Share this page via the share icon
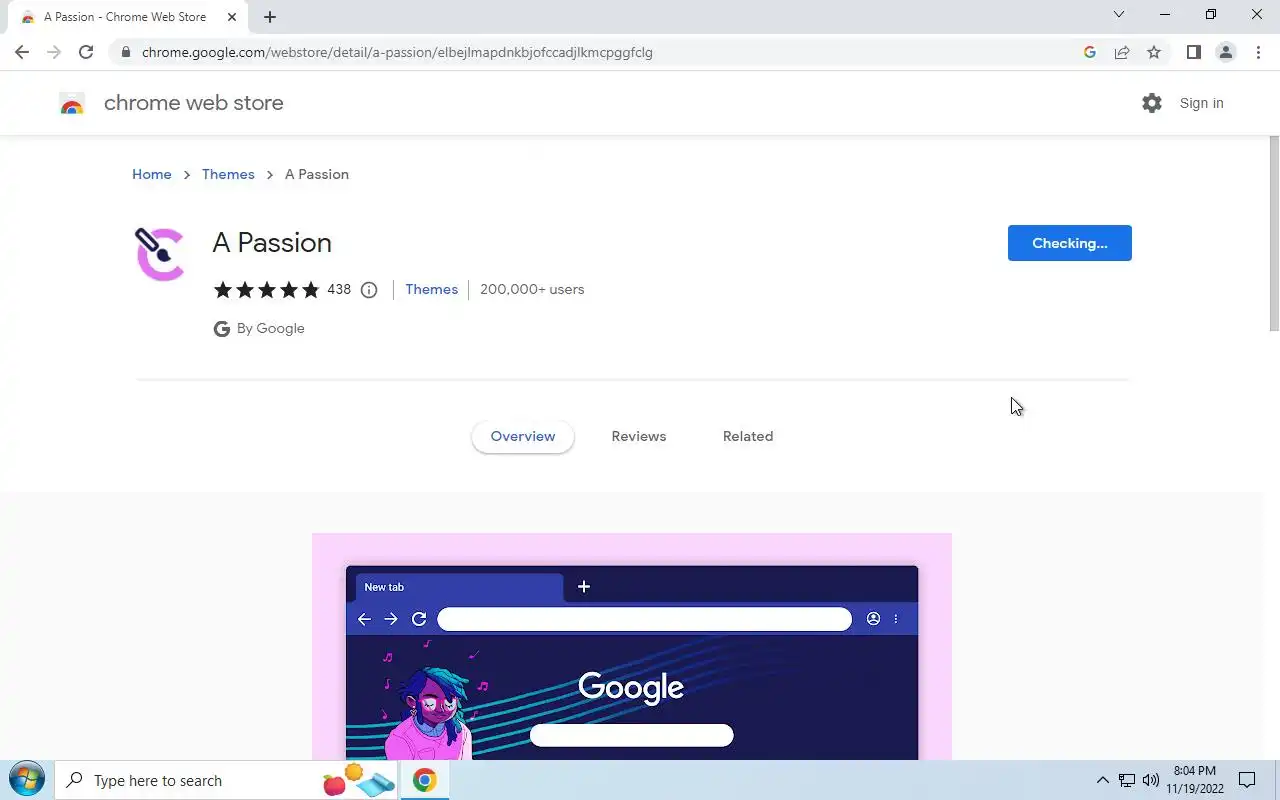The height and width of the screenshot is (800, 1280). (1122, 52)
